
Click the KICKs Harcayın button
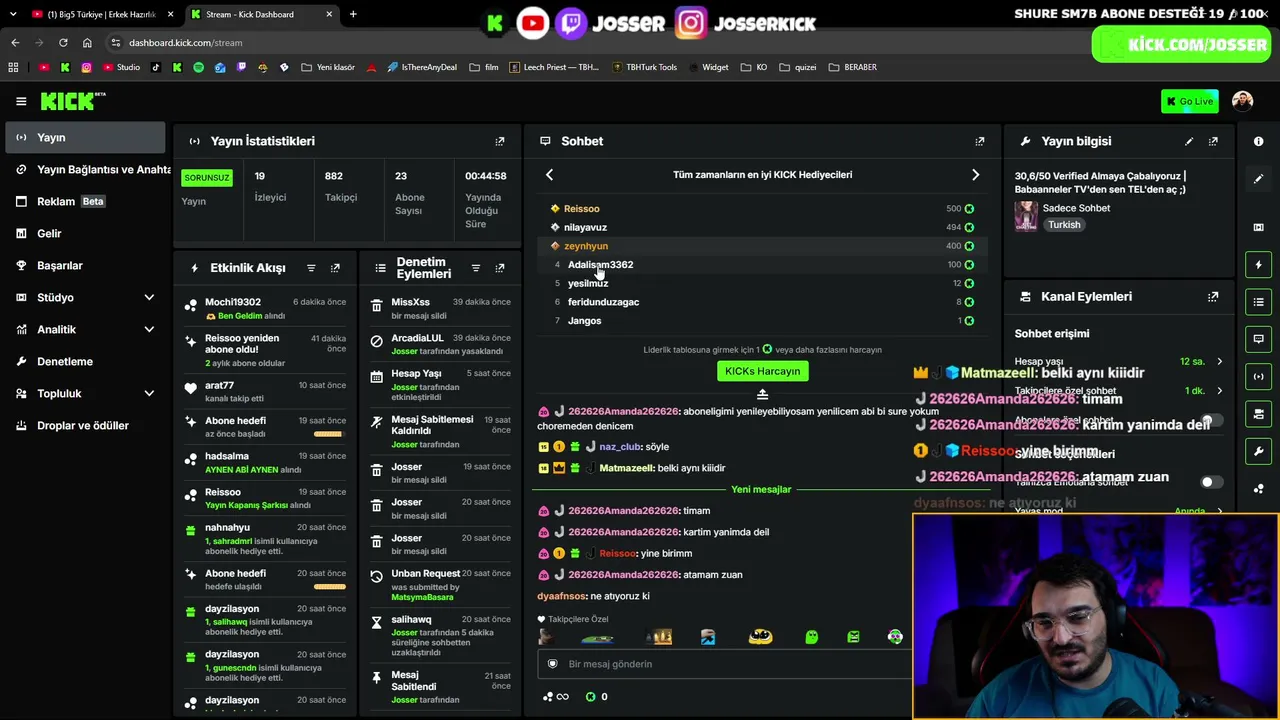762,371
